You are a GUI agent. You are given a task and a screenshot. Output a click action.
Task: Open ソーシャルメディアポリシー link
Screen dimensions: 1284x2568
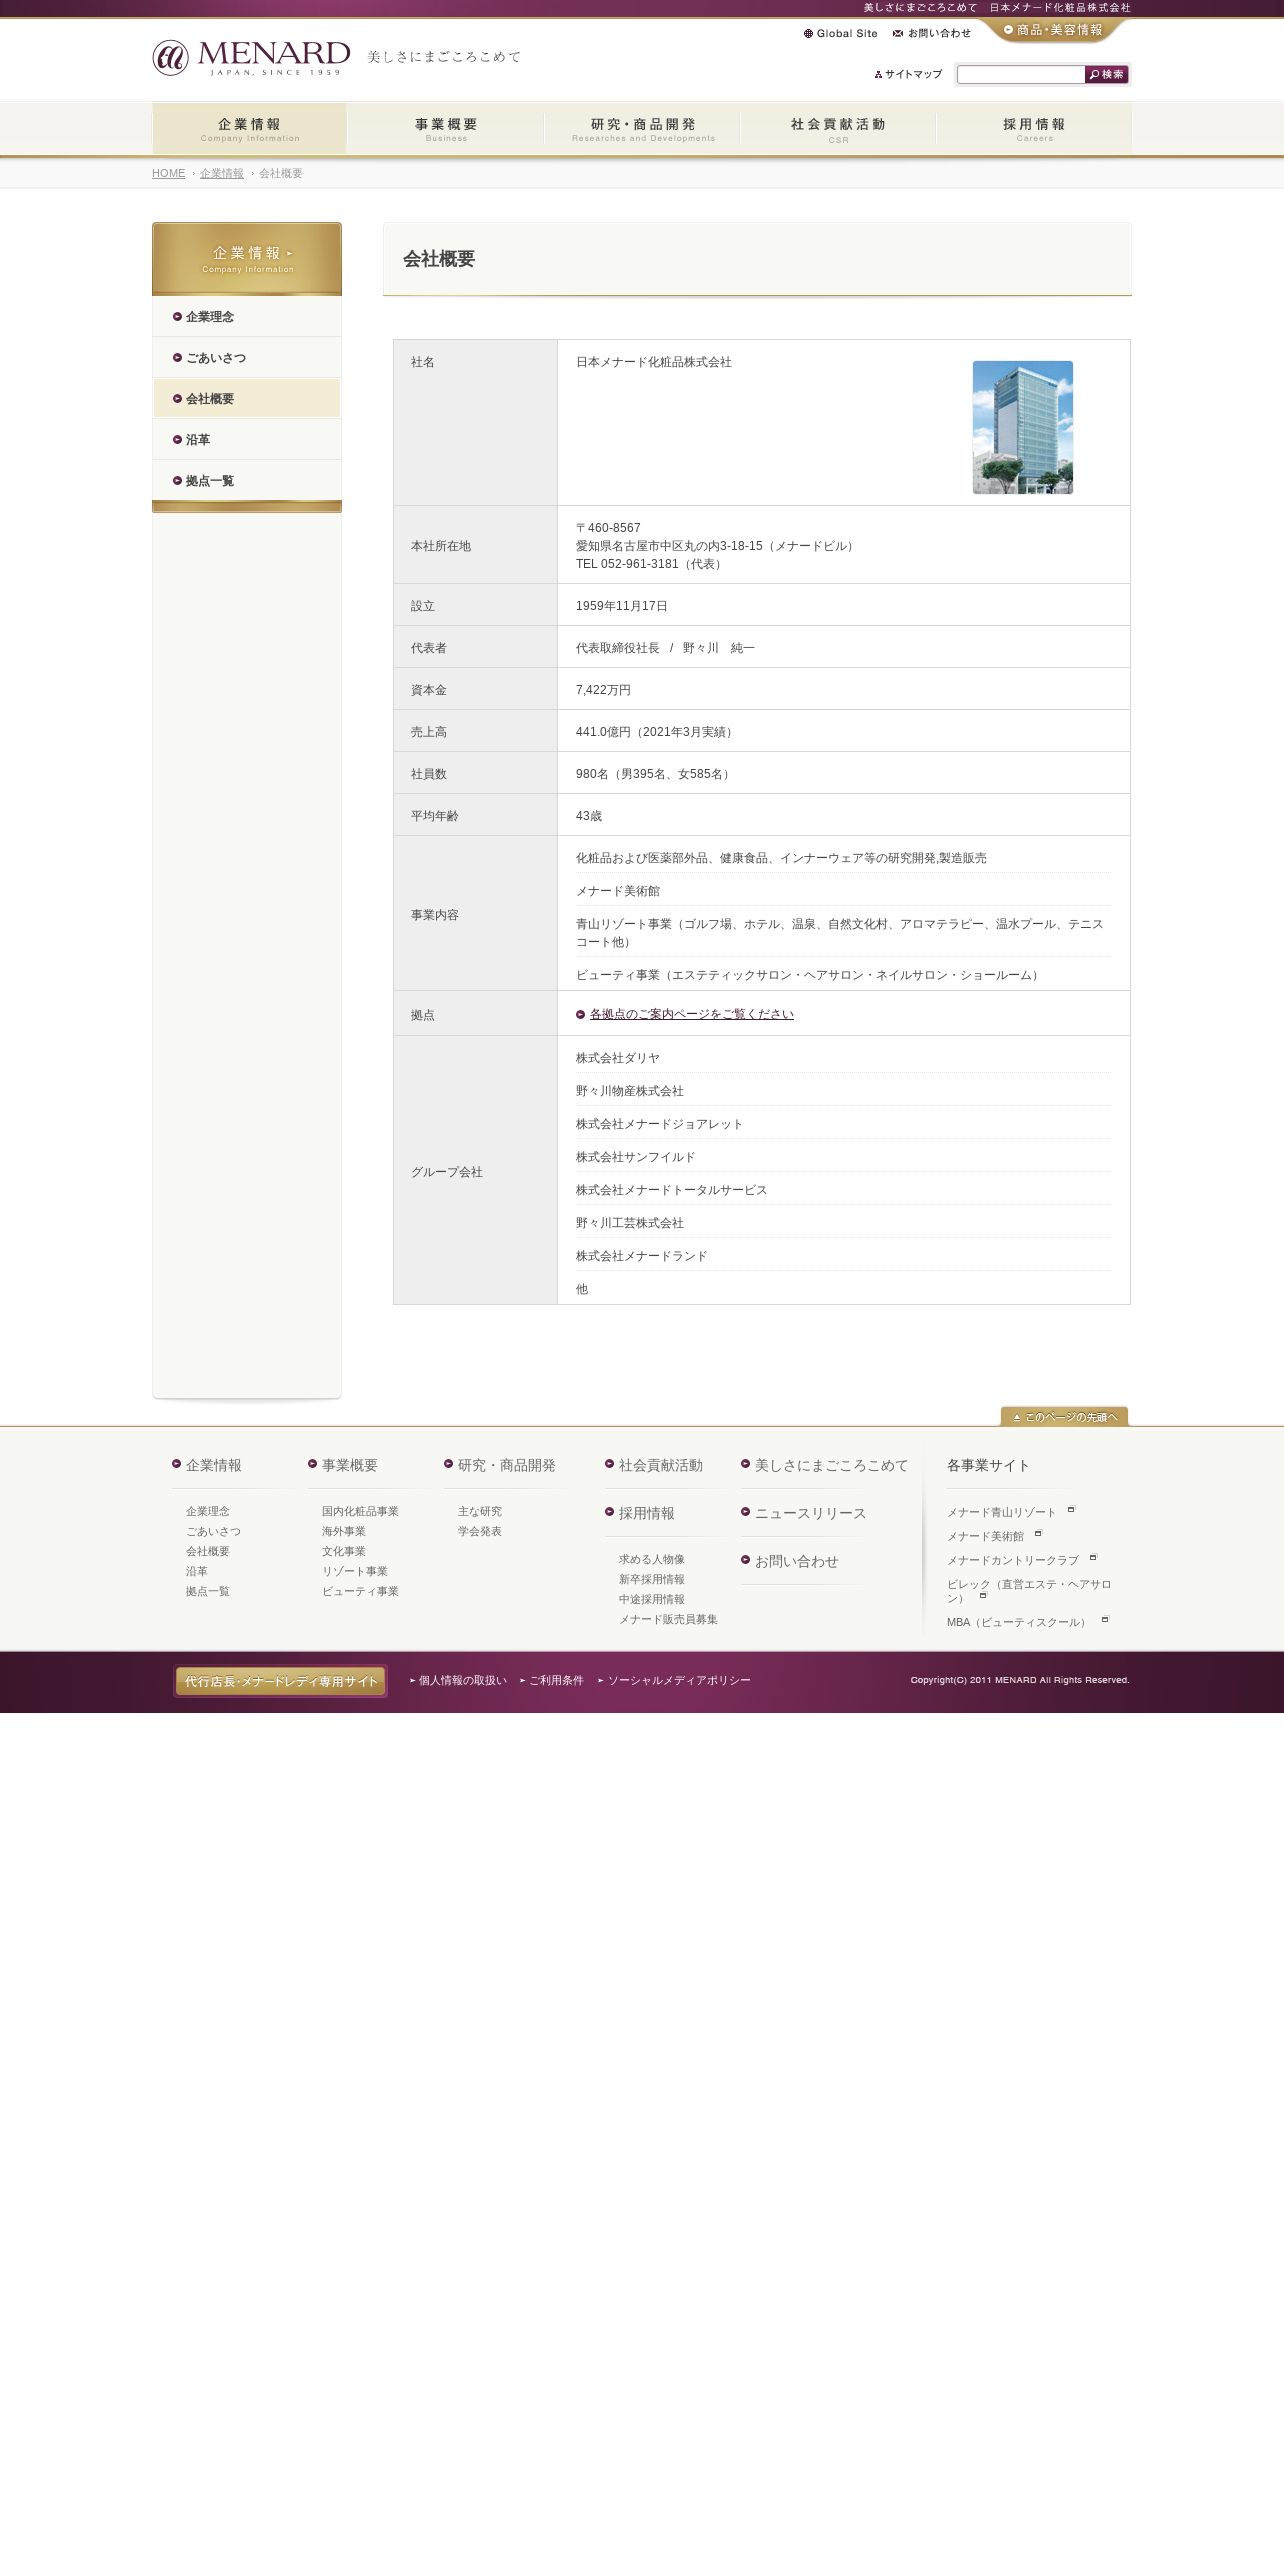click(679, 1680)
